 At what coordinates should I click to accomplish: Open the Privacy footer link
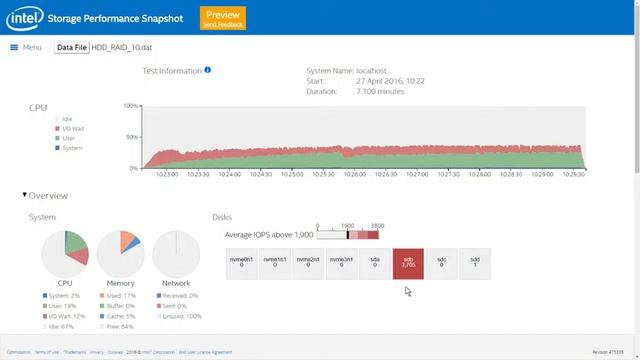tap(97, 352)
